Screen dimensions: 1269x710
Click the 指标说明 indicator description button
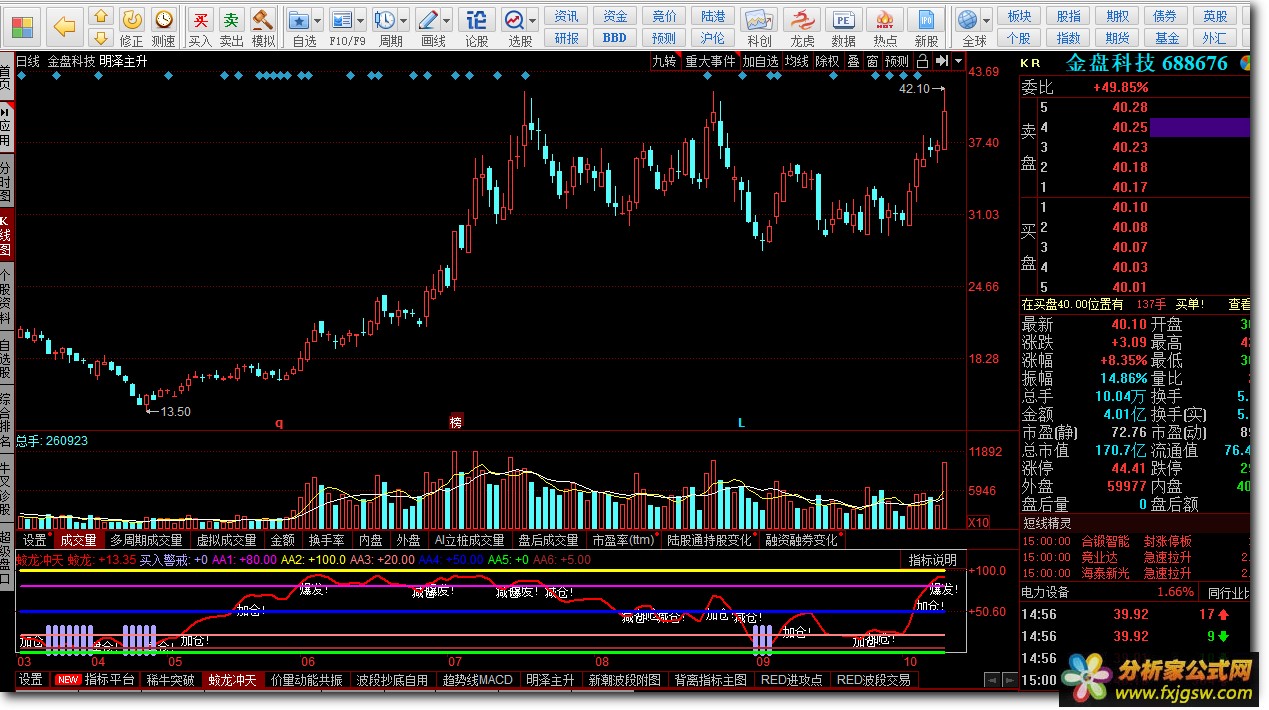(932, 560)
